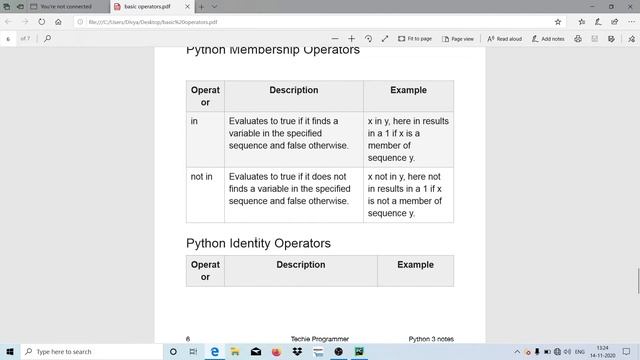Click the ENG language indicator
This screenshot has height=360, width=640.
(x=580, y=351)
